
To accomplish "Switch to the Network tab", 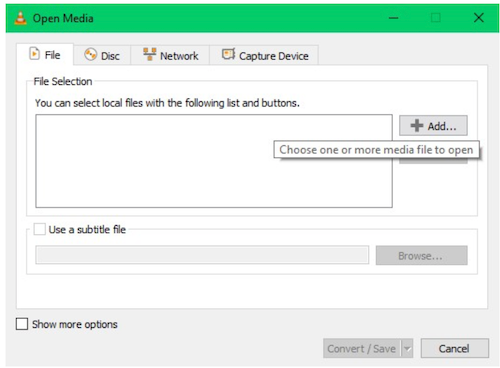I will (170, 55).
